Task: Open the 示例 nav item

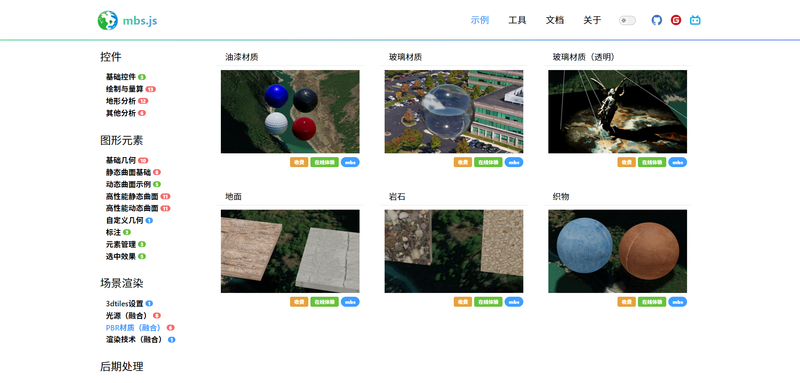Action: click(480, 20)
